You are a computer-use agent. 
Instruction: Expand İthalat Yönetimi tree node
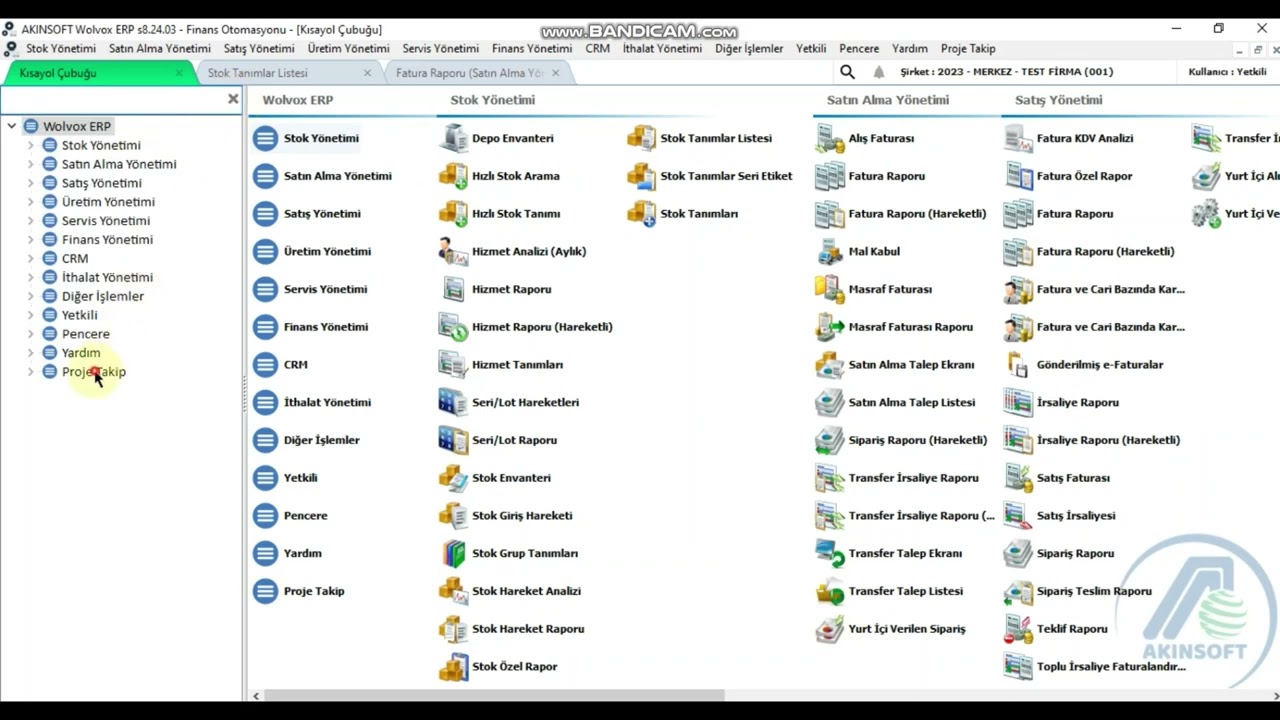click(30, 277)
